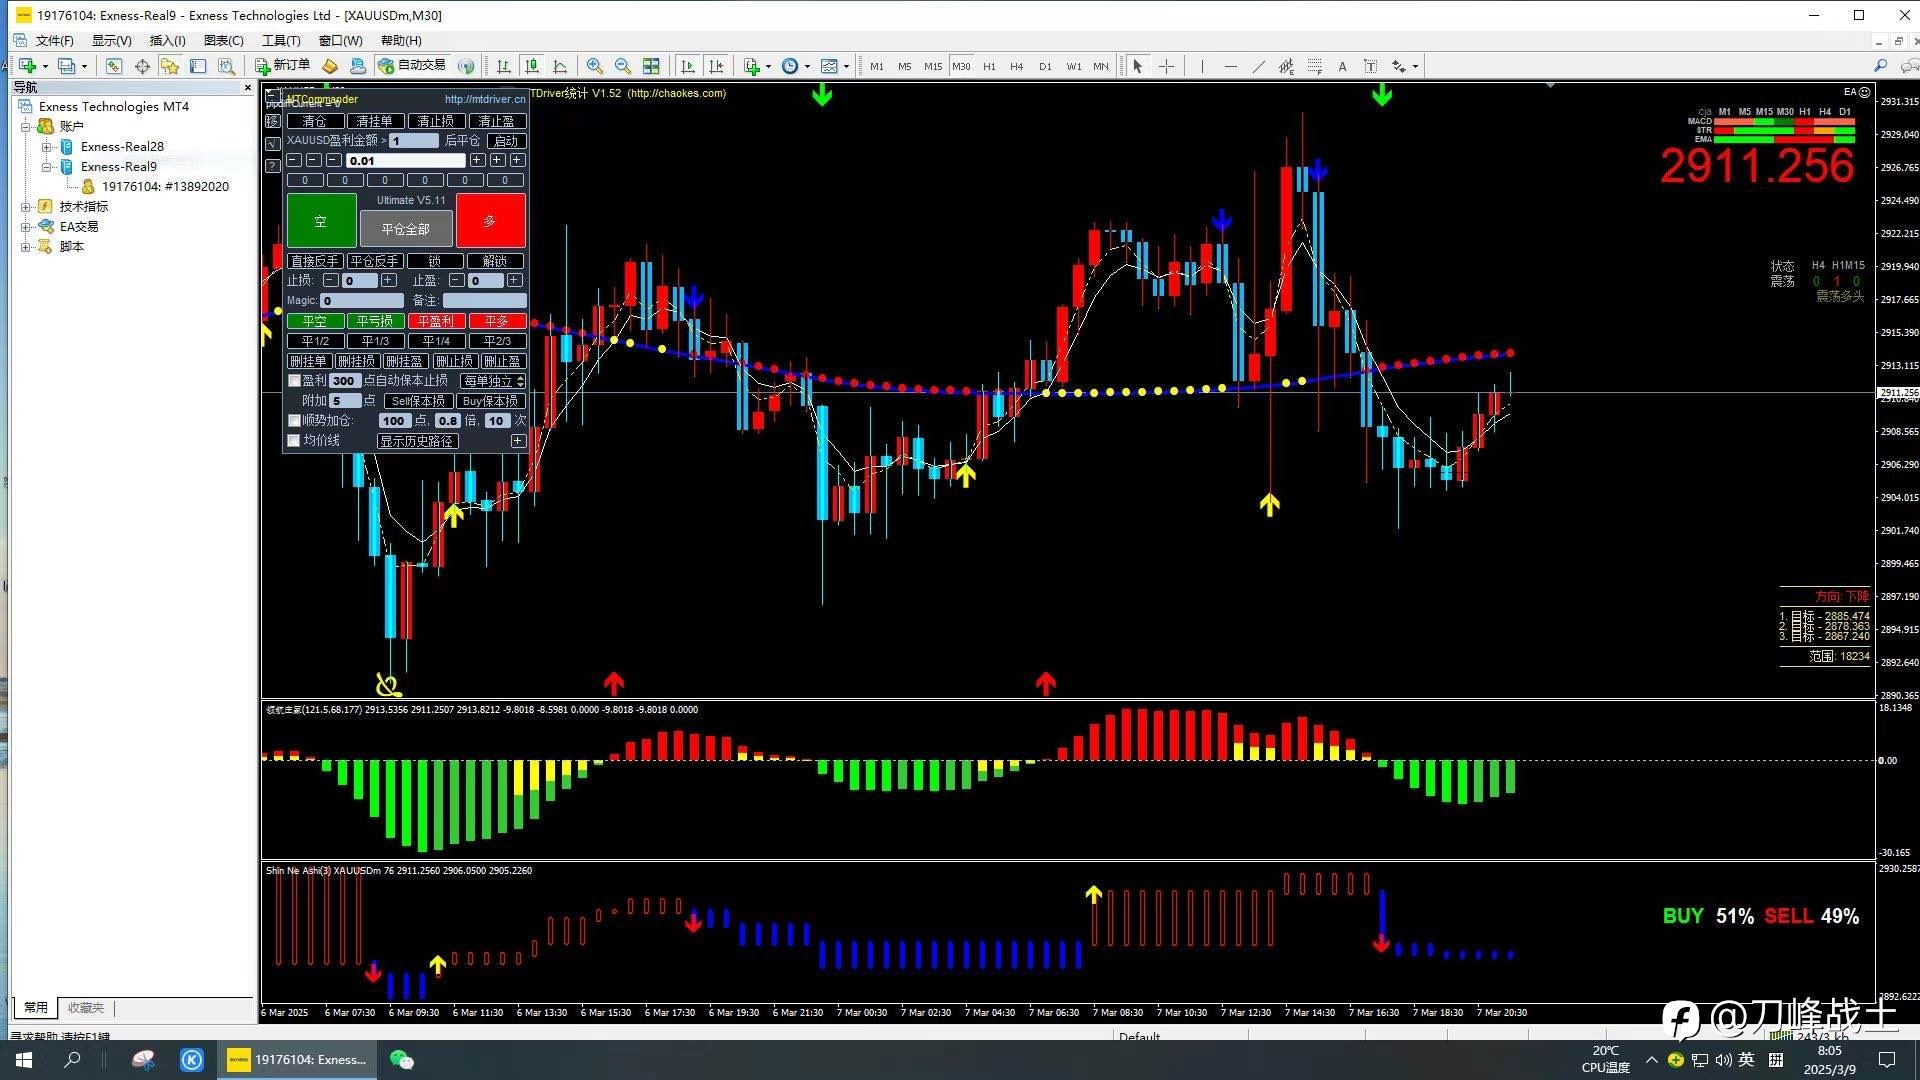The image size is (1920, 1080).
Task: Click the 显示历史路径 button
Action: coord(417,441)
